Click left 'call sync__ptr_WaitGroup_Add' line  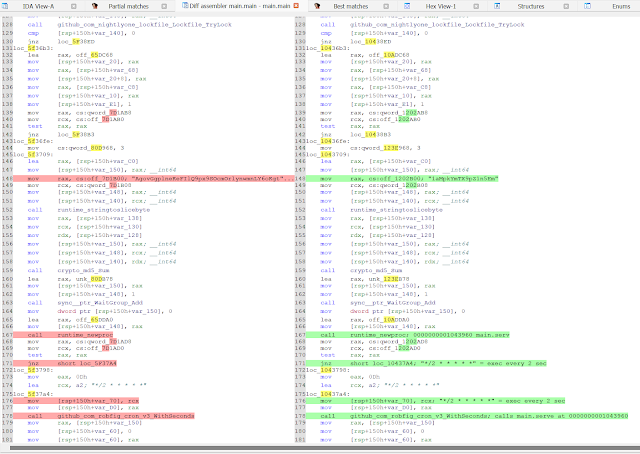point(85,303)
